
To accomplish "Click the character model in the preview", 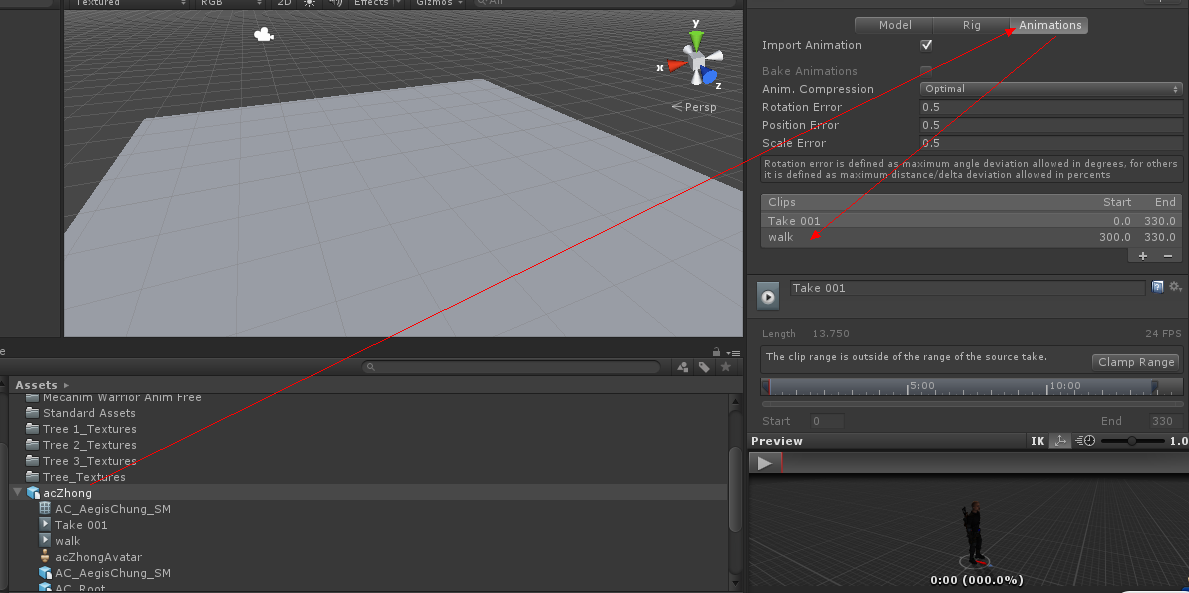I will [x=973, y=533].
